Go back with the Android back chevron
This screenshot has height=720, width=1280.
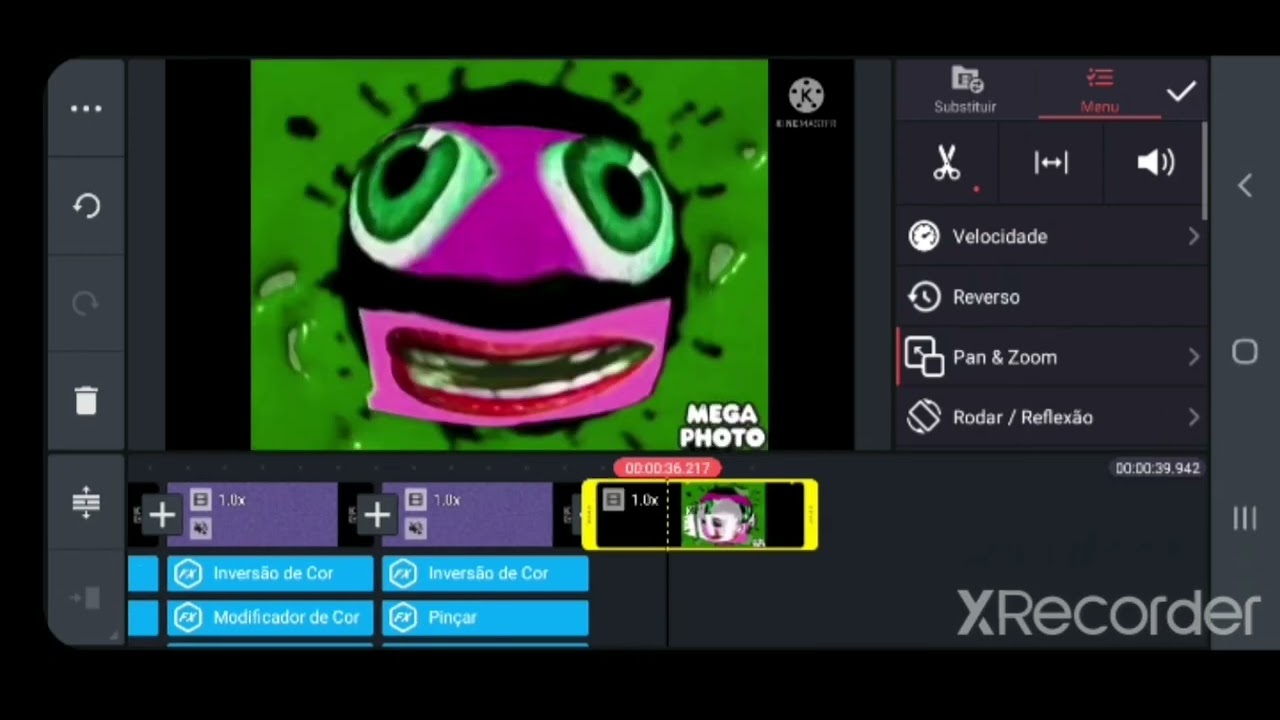1245,185
